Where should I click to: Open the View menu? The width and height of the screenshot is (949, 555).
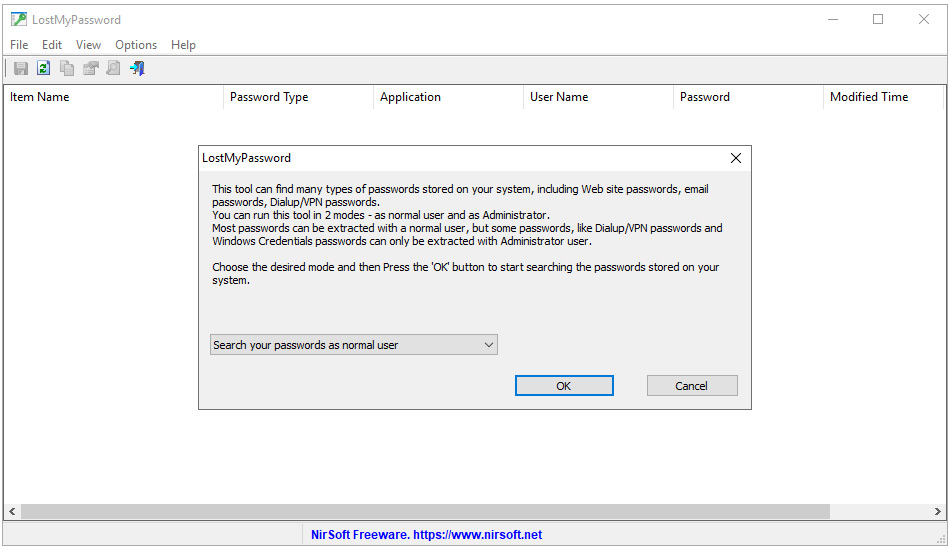click(x=88, y=45)
